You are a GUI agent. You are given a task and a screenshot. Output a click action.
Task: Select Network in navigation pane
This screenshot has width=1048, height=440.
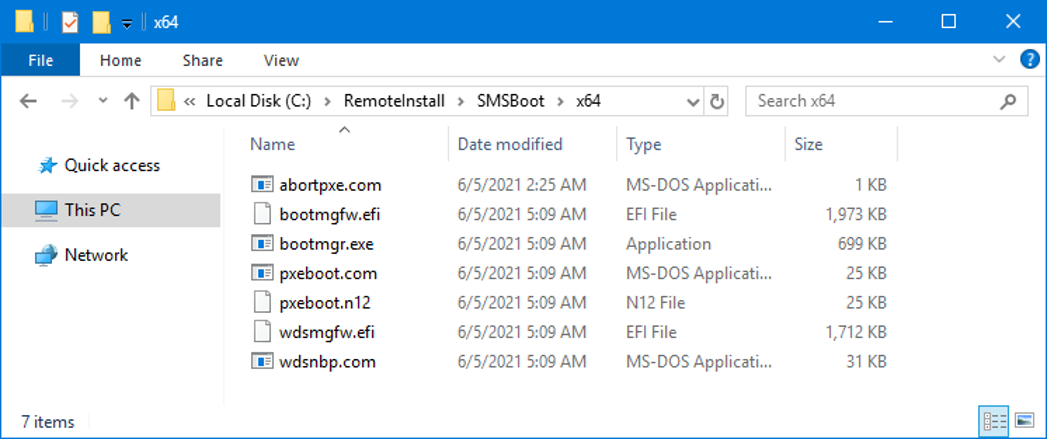[96, 255]
